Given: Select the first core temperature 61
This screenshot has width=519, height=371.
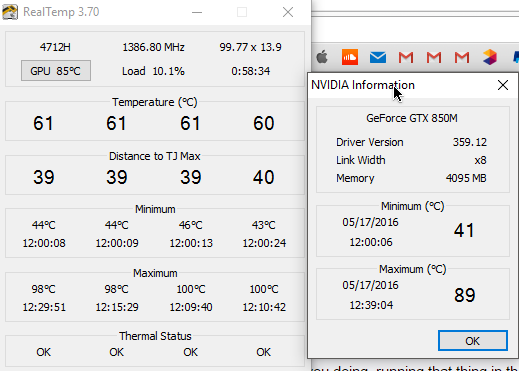Looking at the screenshot, I should (x=43, y=123).
